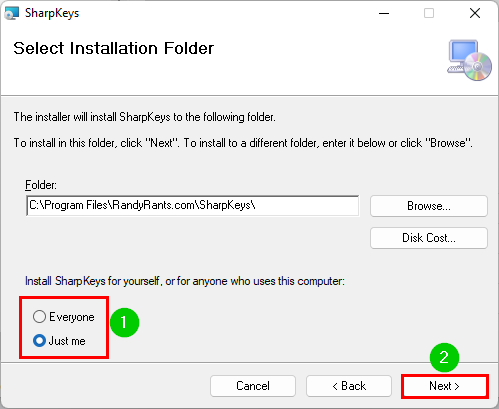The width and height of the screenshot is (499, 409).
Task: Check space with Disk Cost button
Action: (x=429, y=238)
